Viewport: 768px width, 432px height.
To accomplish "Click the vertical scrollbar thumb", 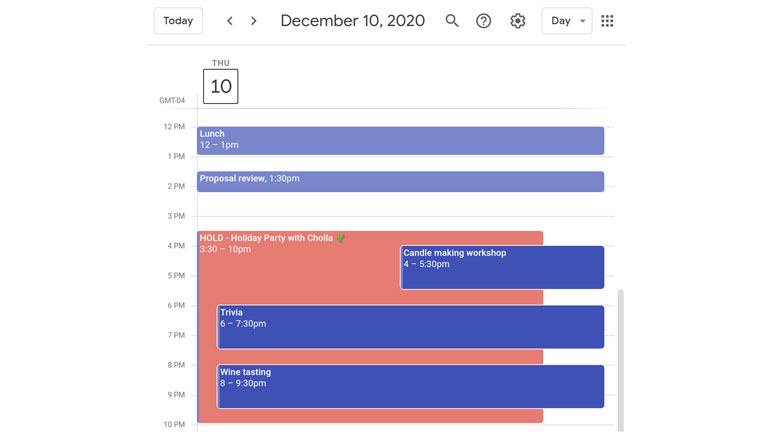I will (x=620, y=360).
